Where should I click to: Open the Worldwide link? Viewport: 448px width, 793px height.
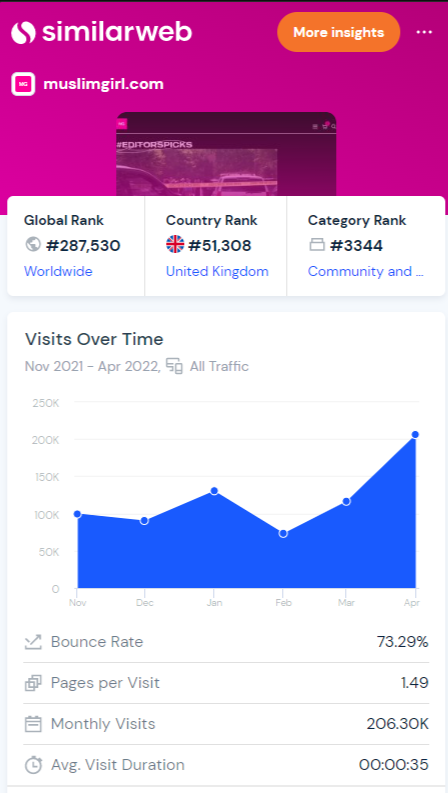58,272
